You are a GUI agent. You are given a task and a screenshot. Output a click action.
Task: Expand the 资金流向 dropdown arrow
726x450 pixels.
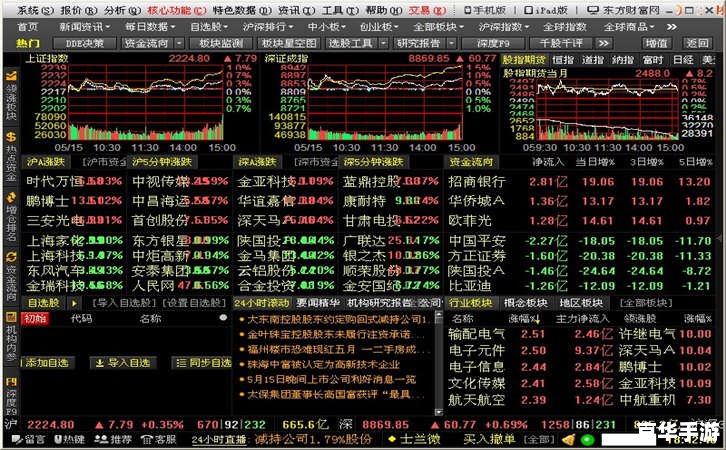point(179,44)
